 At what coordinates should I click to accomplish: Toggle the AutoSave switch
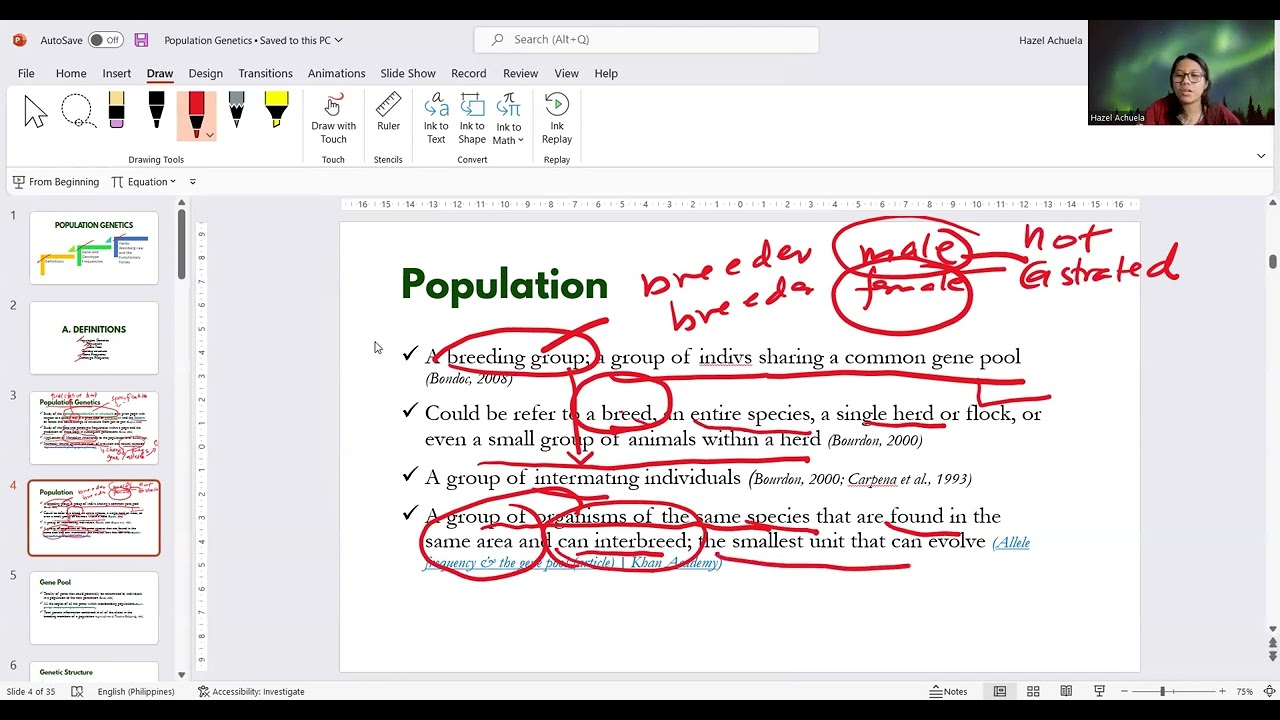[105, 40]
